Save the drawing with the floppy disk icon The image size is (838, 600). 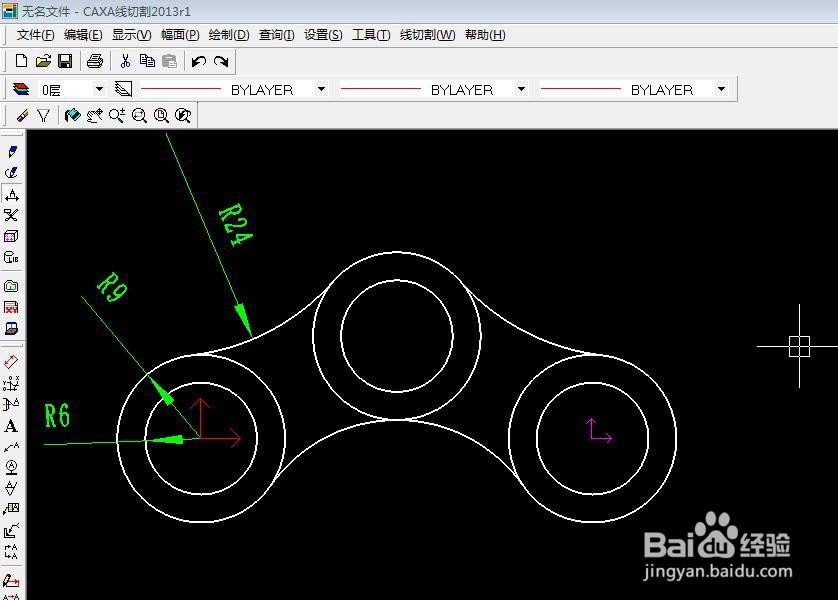coord(65,61)
